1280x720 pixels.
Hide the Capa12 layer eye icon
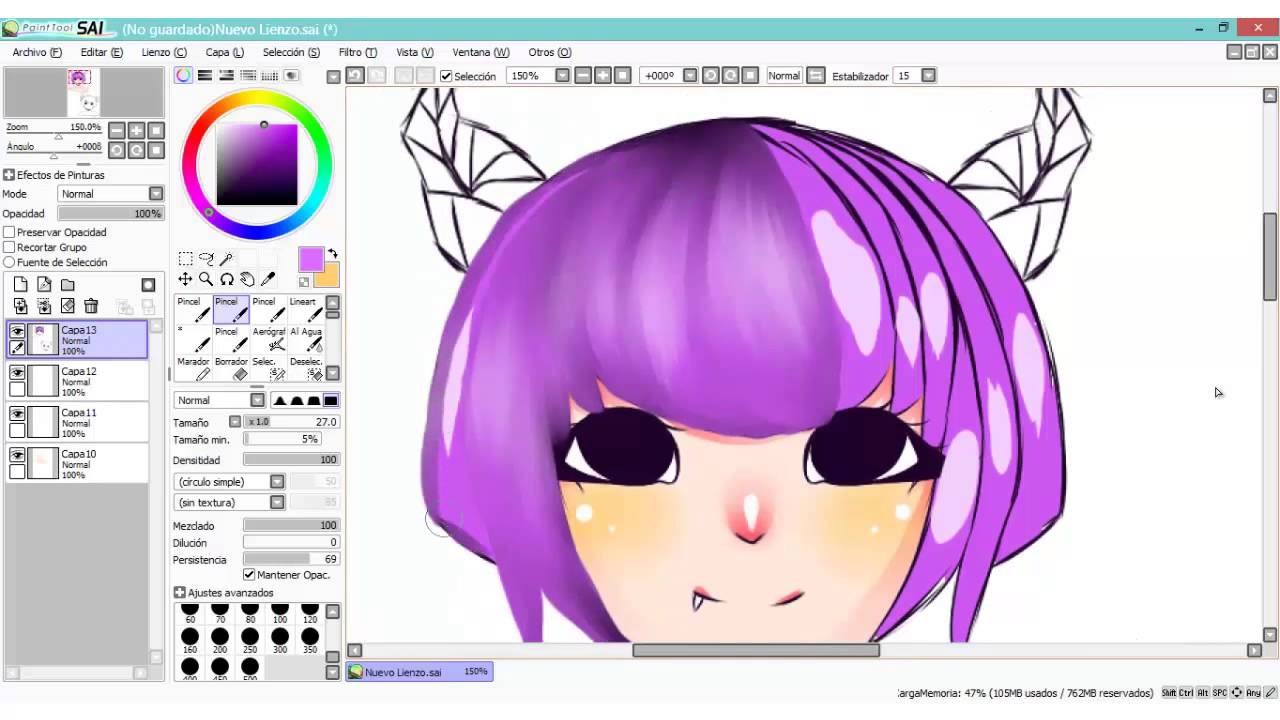pyautogui.click(x=17, y=372)
